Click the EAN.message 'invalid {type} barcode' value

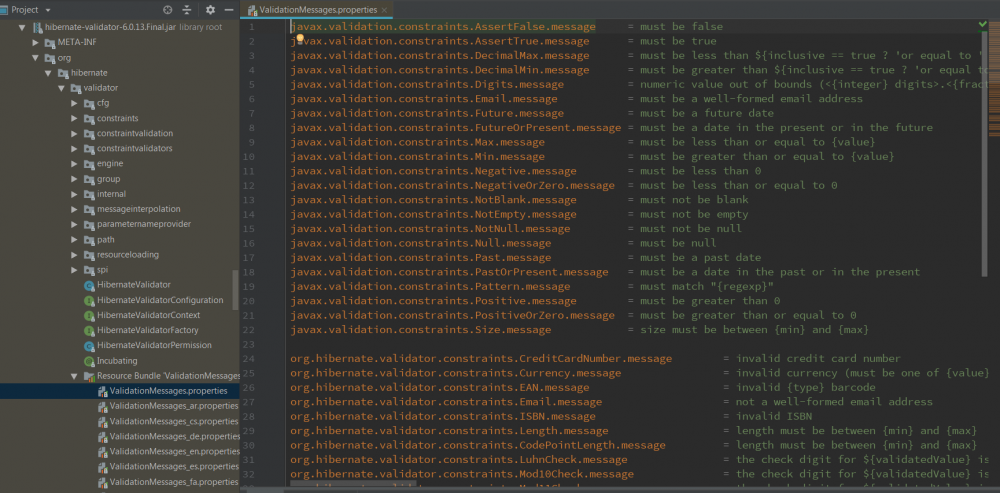pos(805,388)
